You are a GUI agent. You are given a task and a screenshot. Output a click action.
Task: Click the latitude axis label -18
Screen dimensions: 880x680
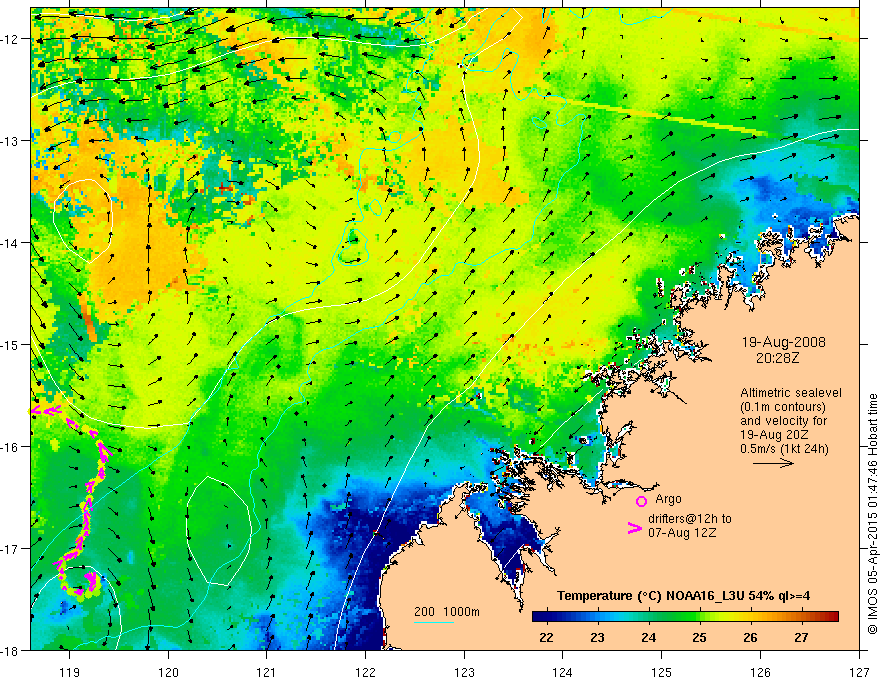point(10,650)
